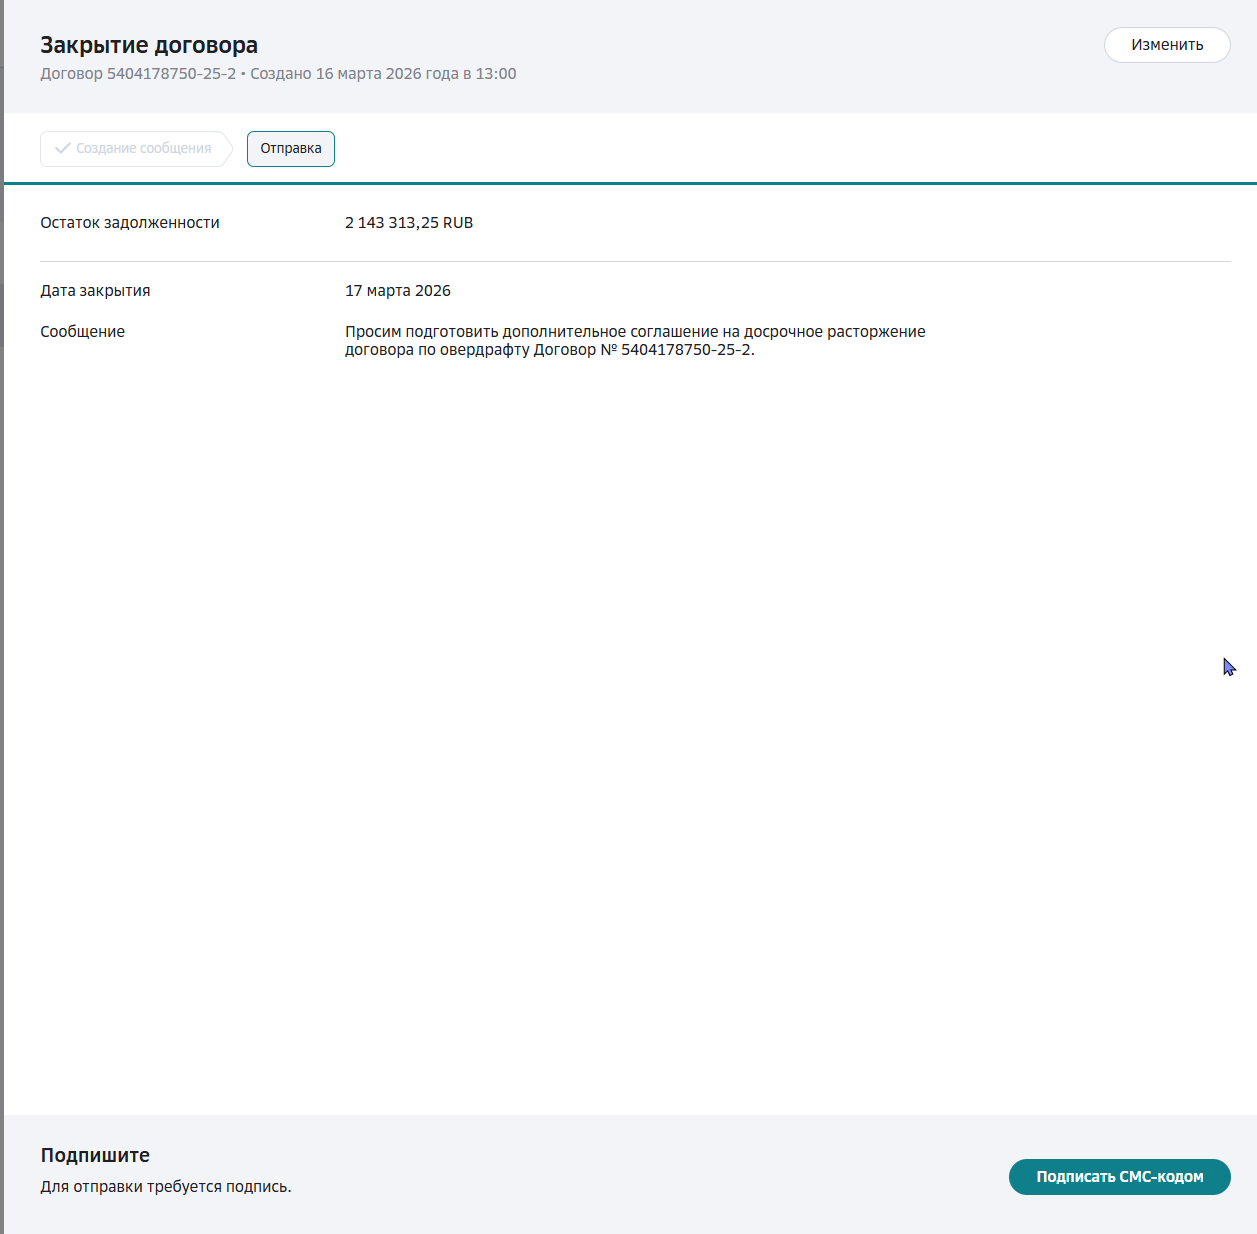Image resolution: width=1257 pixels, height=1234 pixels.
Task: Click the Закрытие договора page title
Action: click(x=149, y=45)
